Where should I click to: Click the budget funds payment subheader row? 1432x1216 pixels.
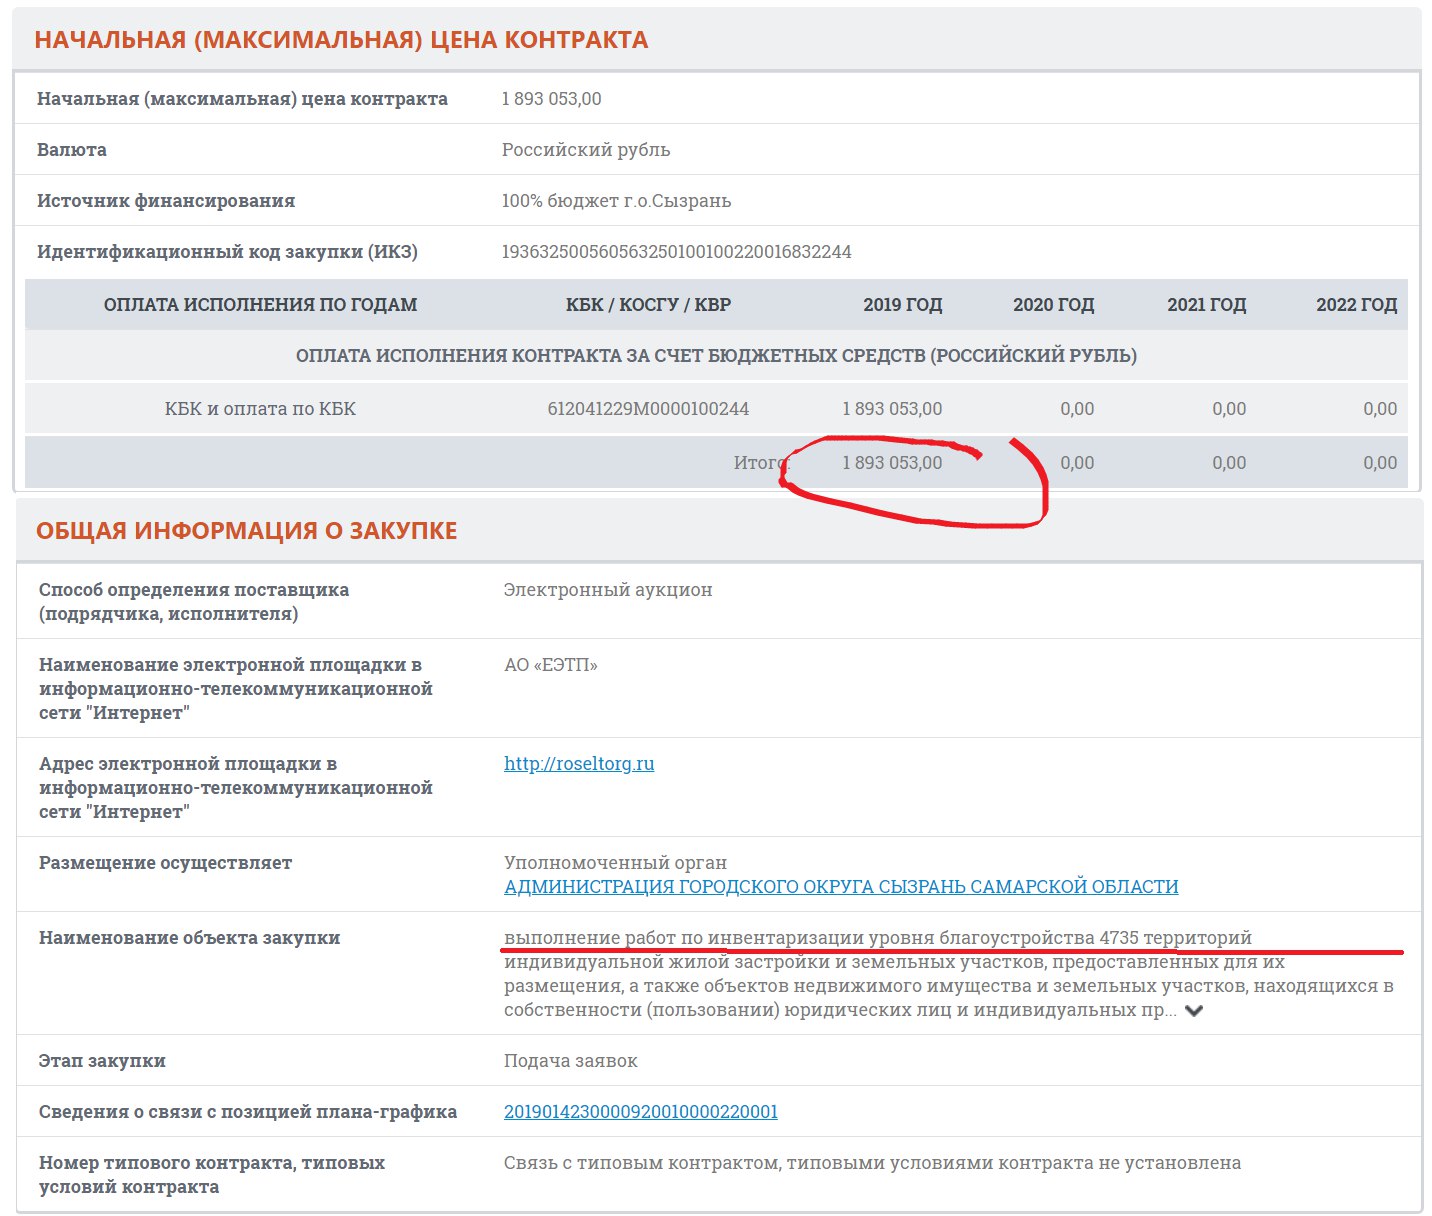click(x=716, y=356)
